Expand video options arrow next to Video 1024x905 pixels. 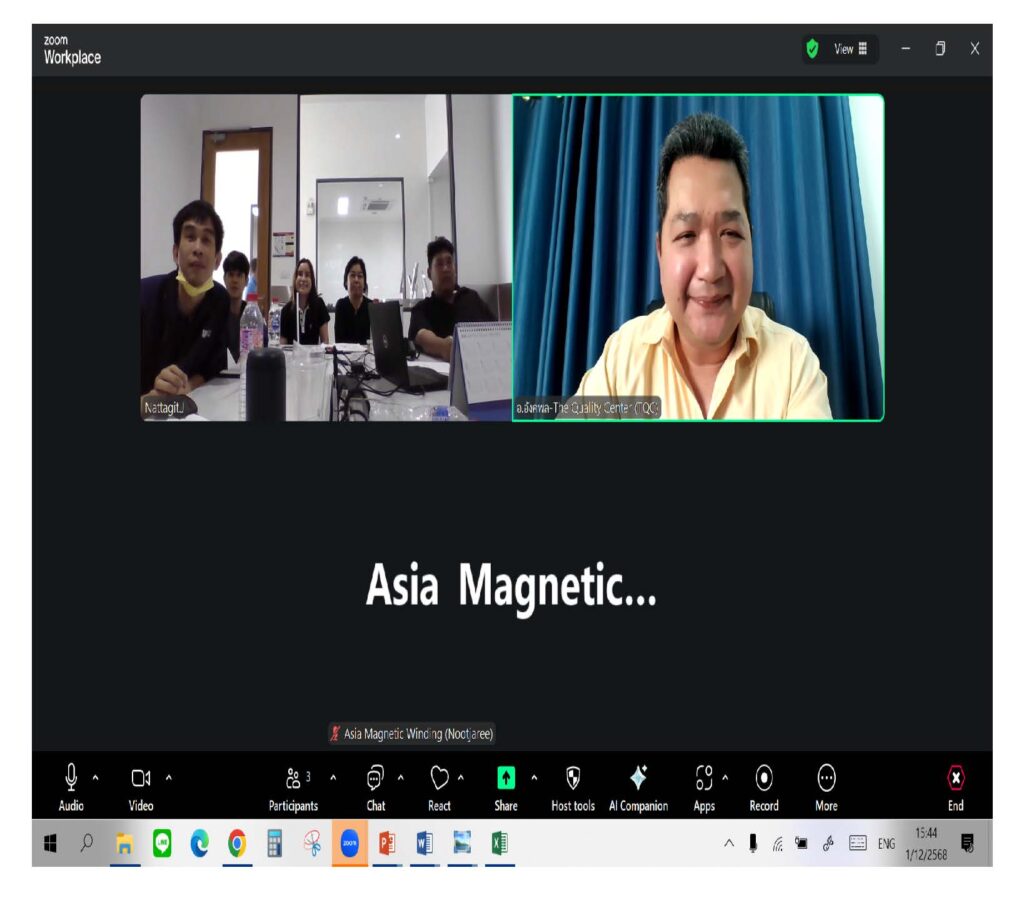168,777
